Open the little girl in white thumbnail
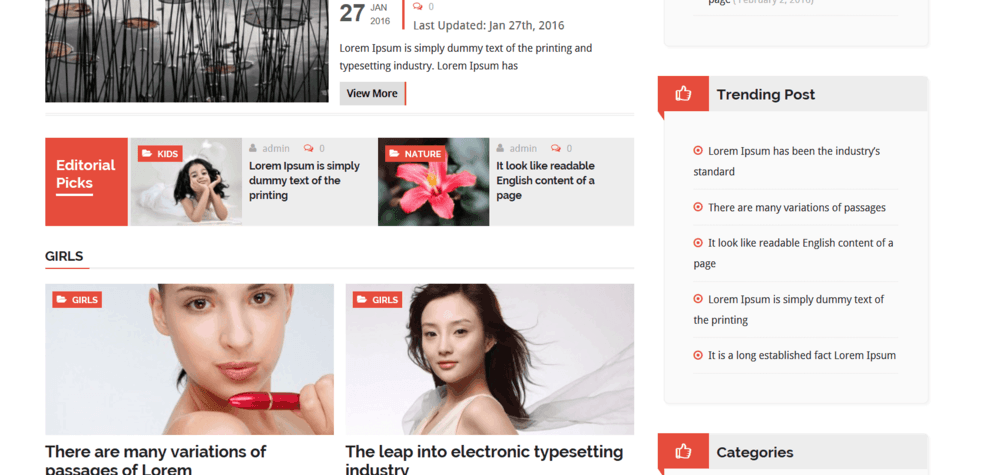This screenshot has width=984, height=475. (186, 182)
